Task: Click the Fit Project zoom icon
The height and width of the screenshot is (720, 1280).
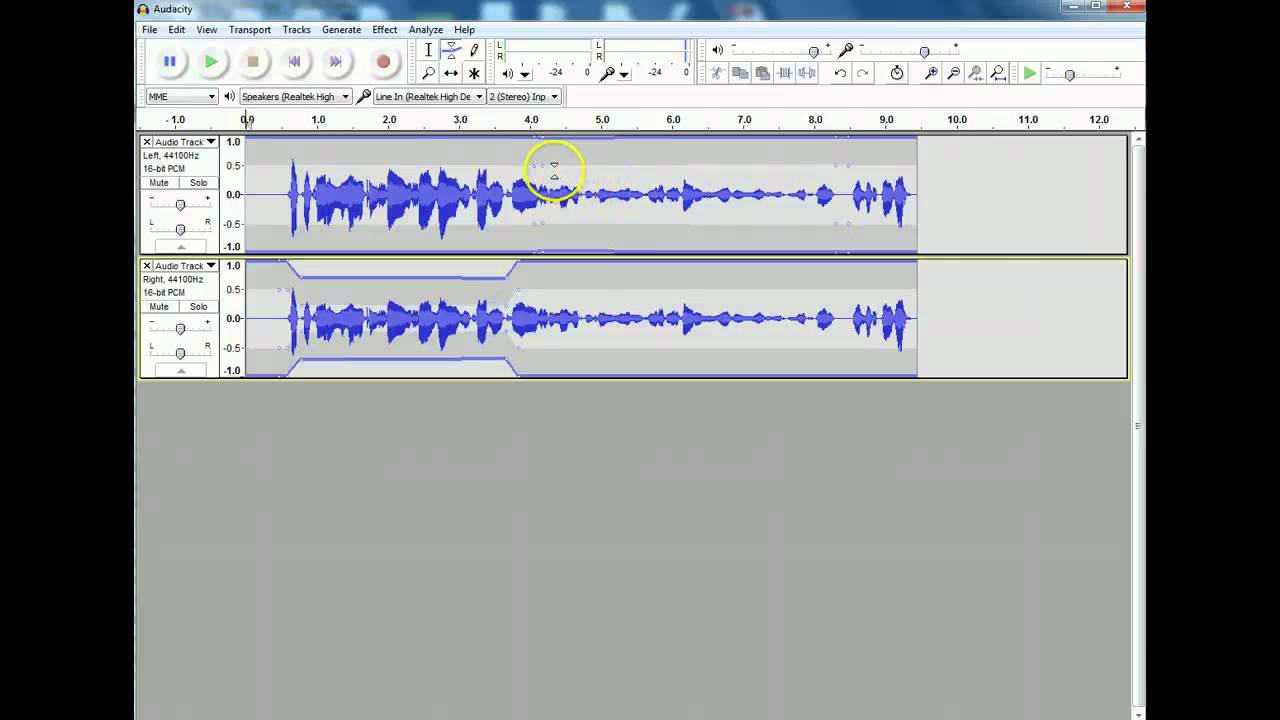Action: point(998,73)
